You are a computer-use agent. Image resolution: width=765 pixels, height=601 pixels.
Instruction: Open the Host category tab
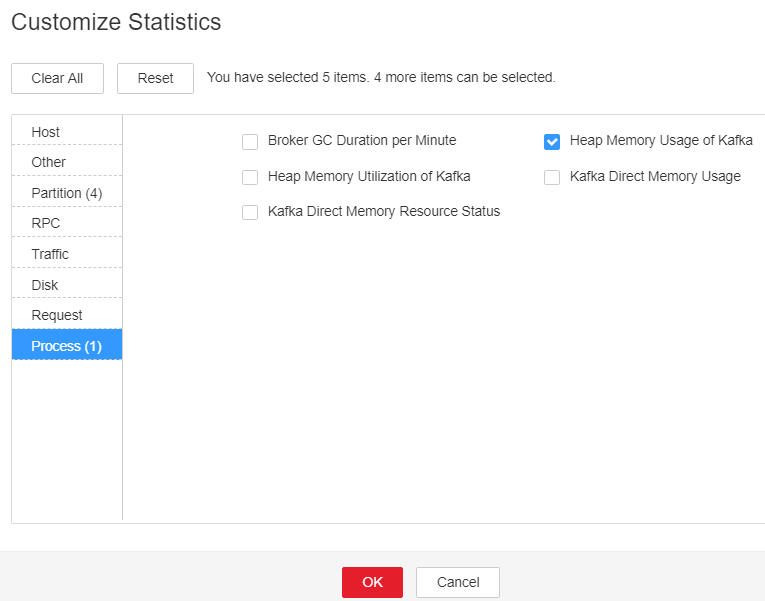click(x=67, y=131)
